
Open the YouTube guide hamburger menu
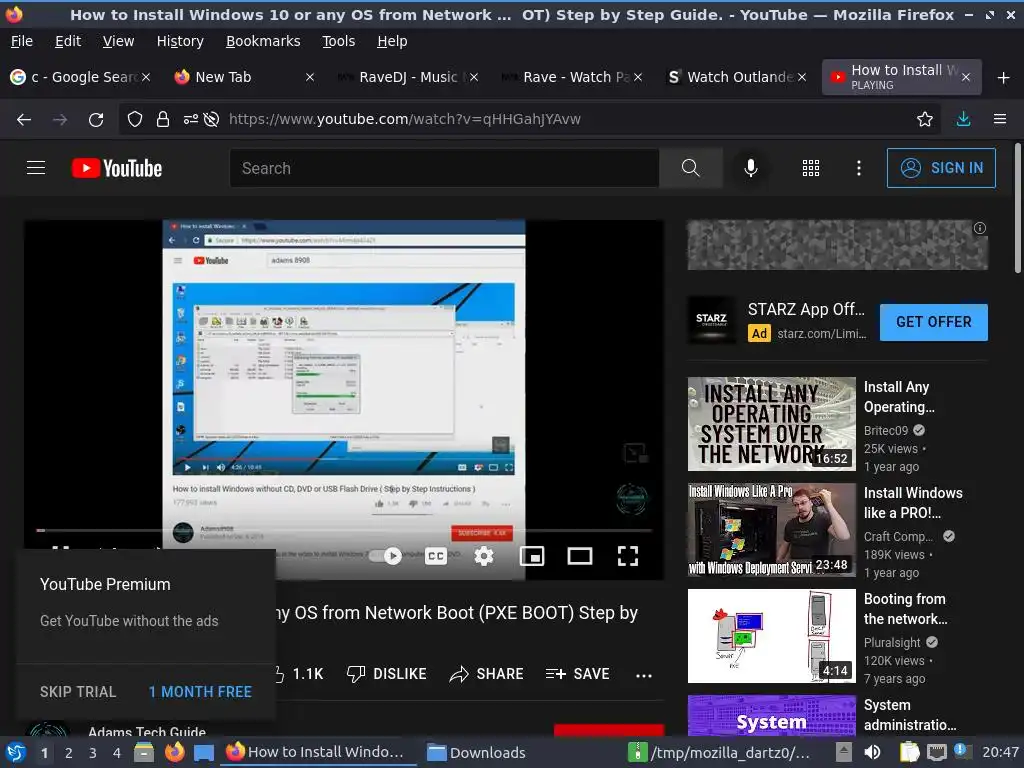(x=36, y=168)
